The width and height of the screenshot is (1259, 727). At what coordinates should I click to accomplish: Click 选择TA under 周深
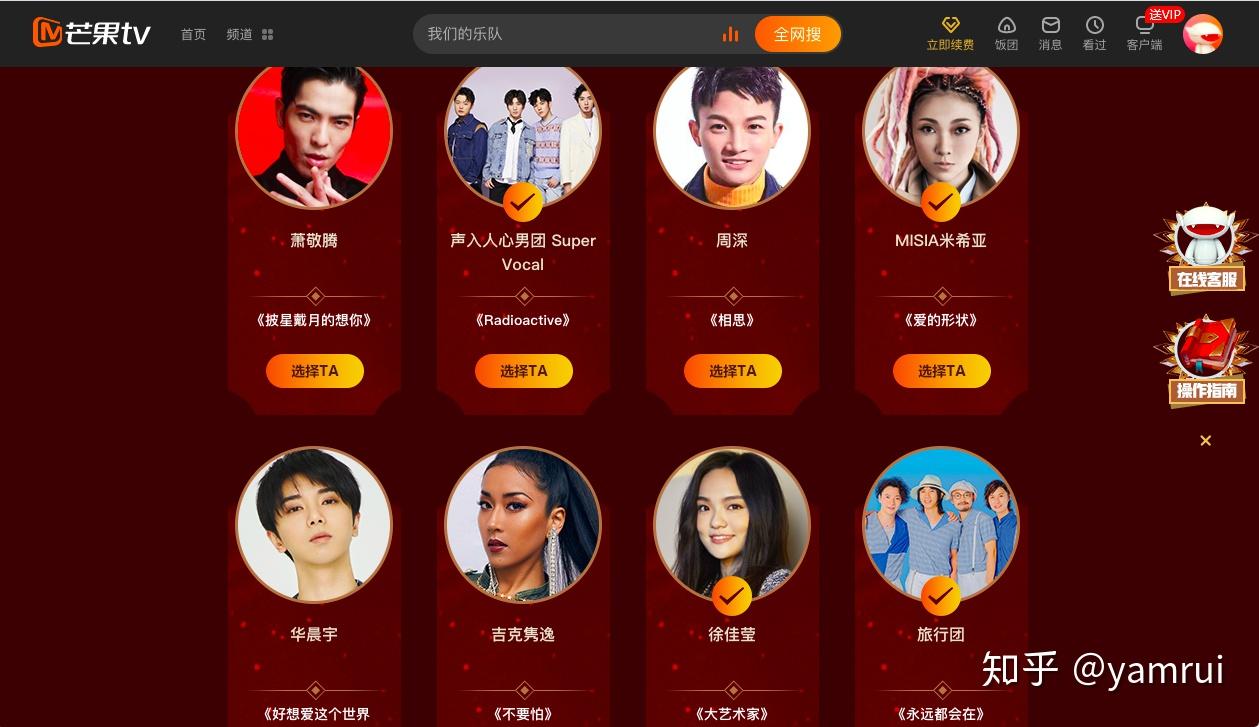[x=733, y=371]
